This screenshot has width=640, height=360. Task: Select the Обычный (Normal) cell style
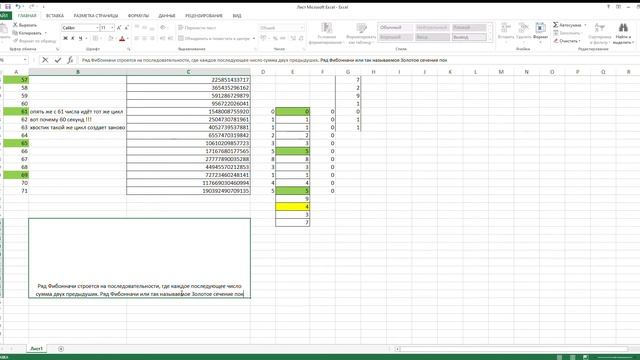[x=396, y=28]
